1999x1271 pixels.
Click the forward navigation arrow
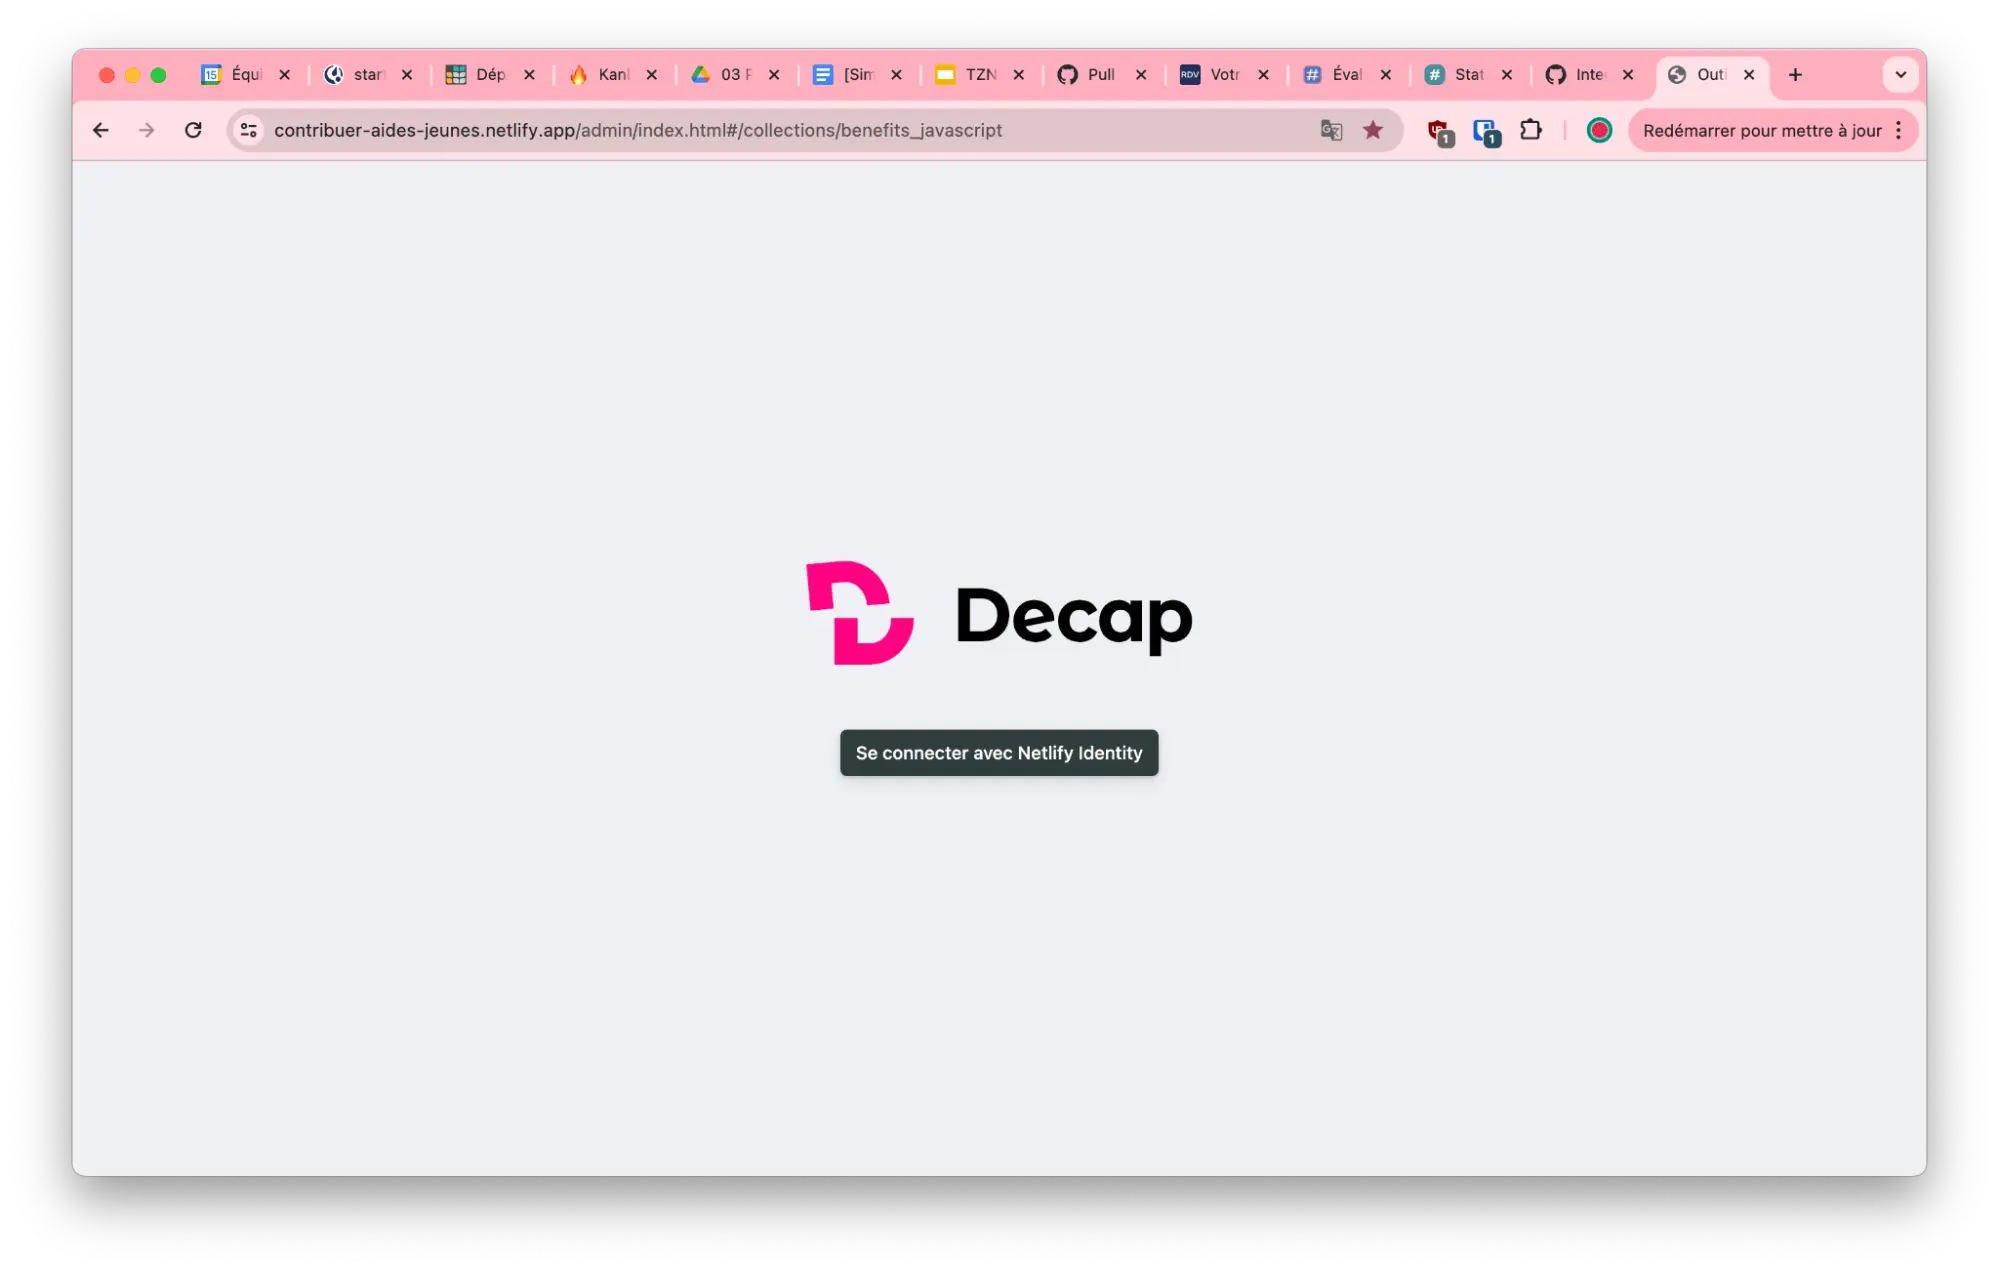point(146,130)
